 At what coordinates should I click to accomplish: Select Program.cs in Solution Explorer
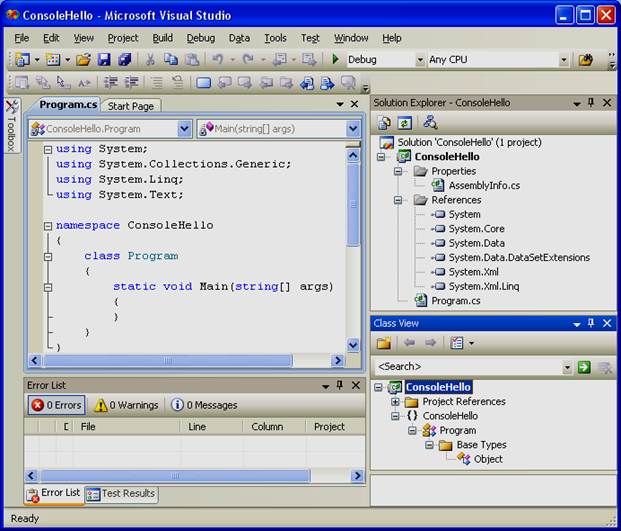coord(455,300)
